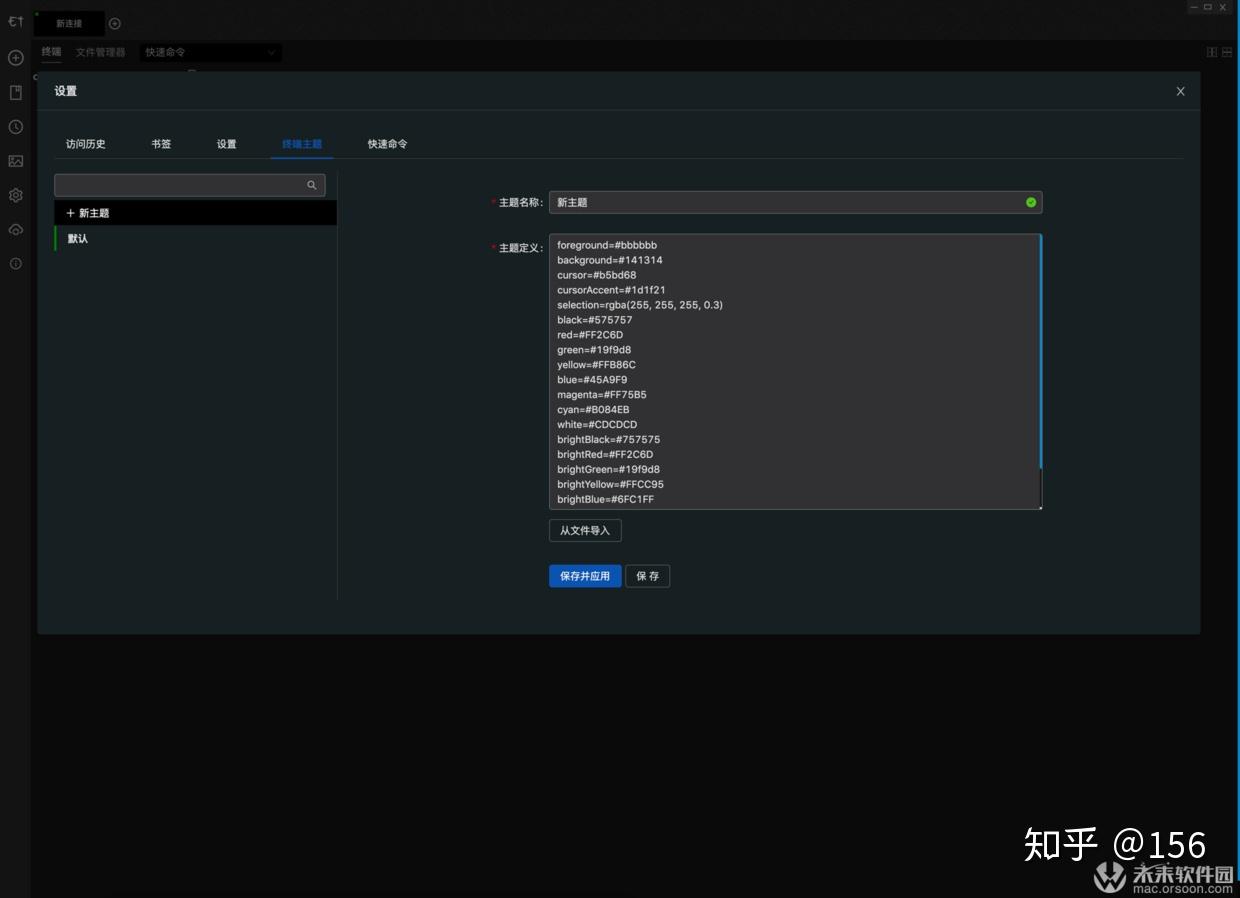Open settings gear icon in sidebar
This screenshot has height=898, width=1240.
tap(15, 195)
